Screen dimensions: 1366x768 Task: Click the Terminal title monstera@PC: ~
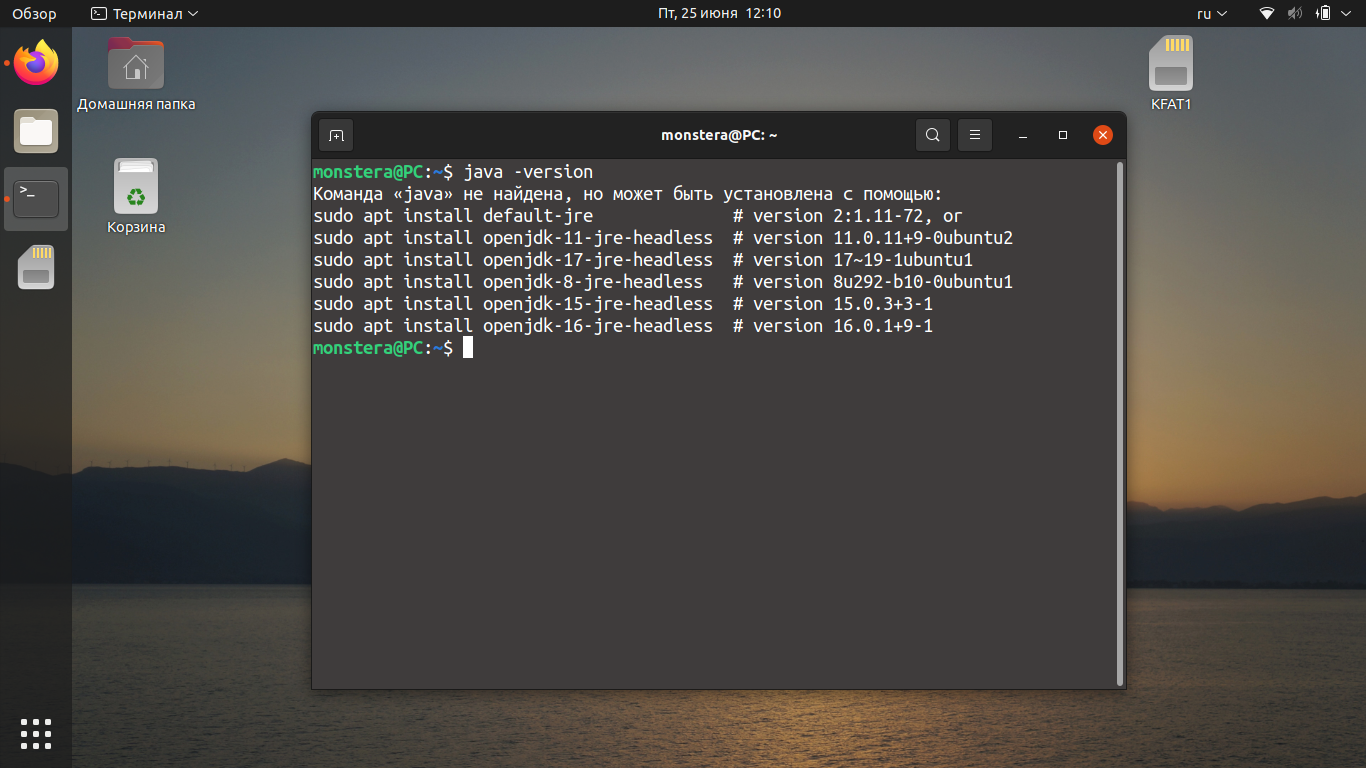click(x=719, y=135)
